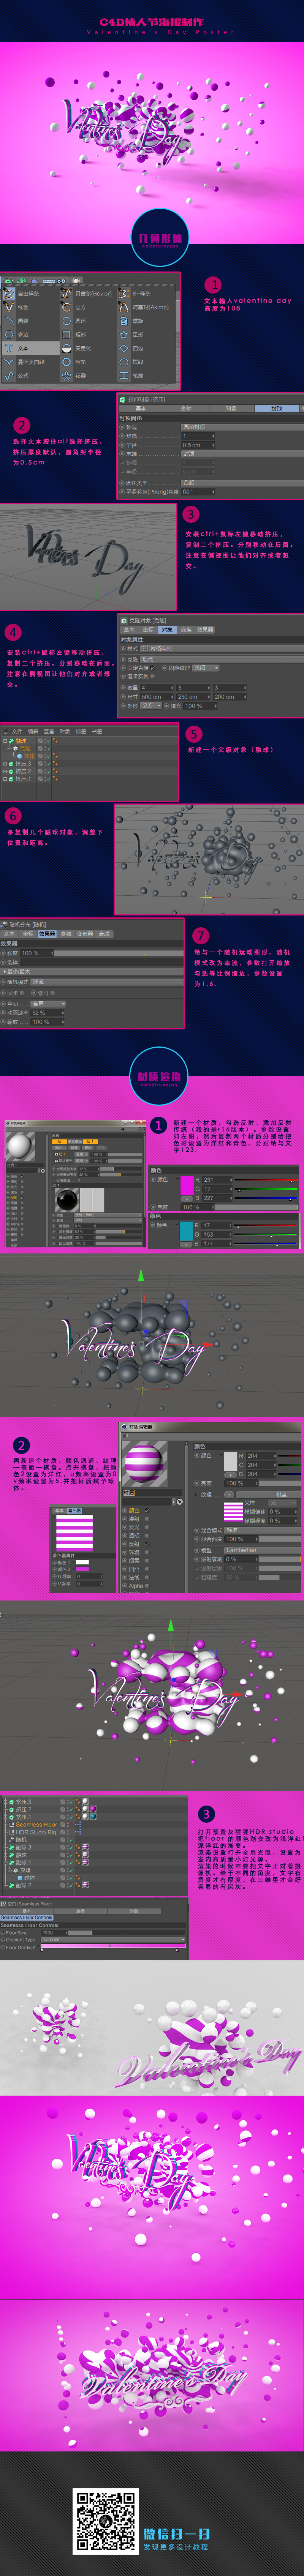Toggle 发光 channel checkbox in material editor
The width and height of the screenshot is (304, 2576).
147,1528
